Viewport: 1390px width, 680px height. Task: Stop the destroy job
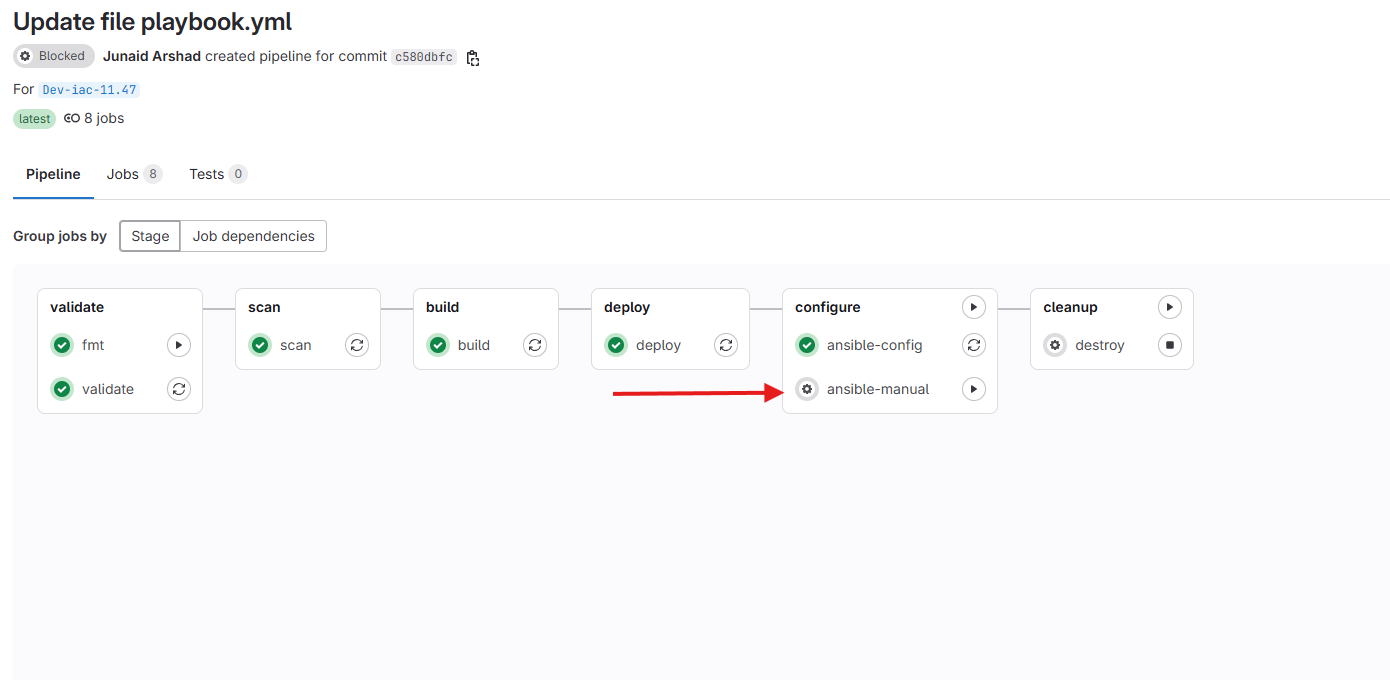(1169, 345)
